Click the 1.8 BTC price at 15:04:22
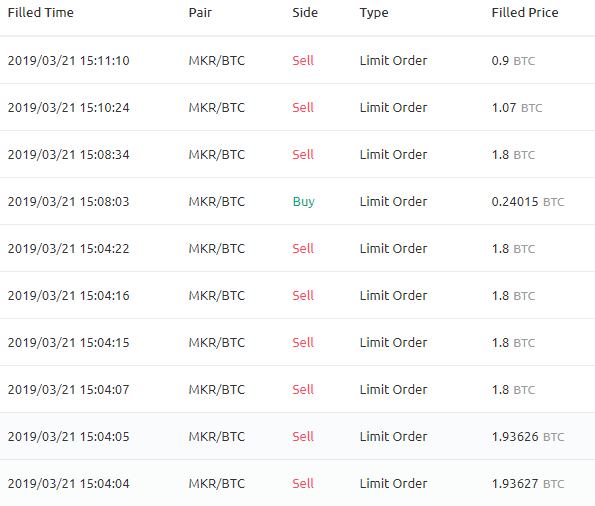Viewport: 595px width, 506px height. (513, 249)
